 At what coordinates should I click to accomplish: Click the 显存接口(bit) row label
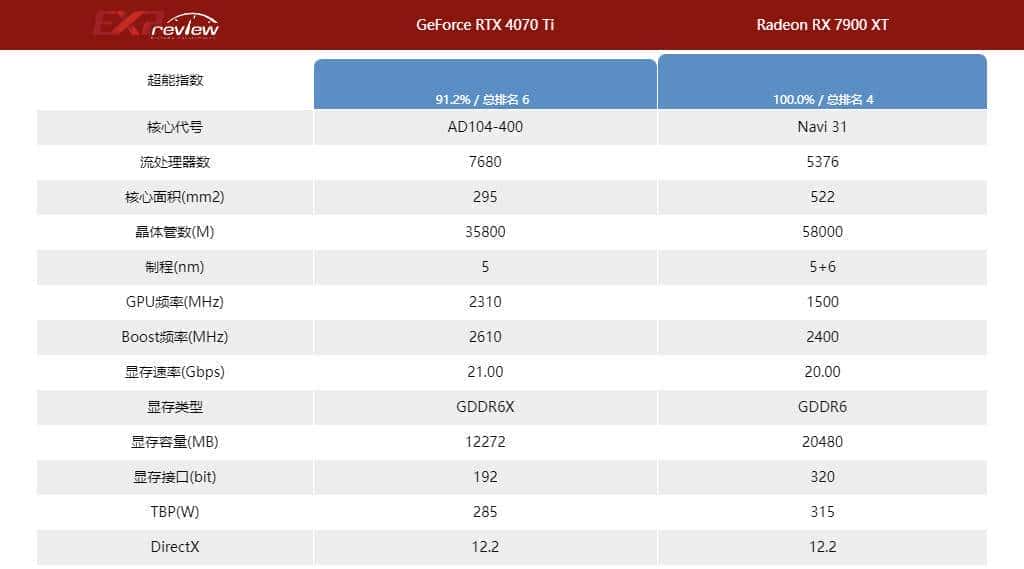(x=175, y=477)
